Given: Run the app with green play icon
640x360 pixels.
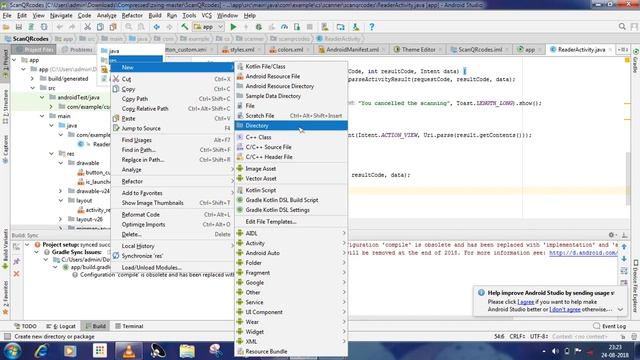Looking at the screenshot, I should tap(233, 27).
